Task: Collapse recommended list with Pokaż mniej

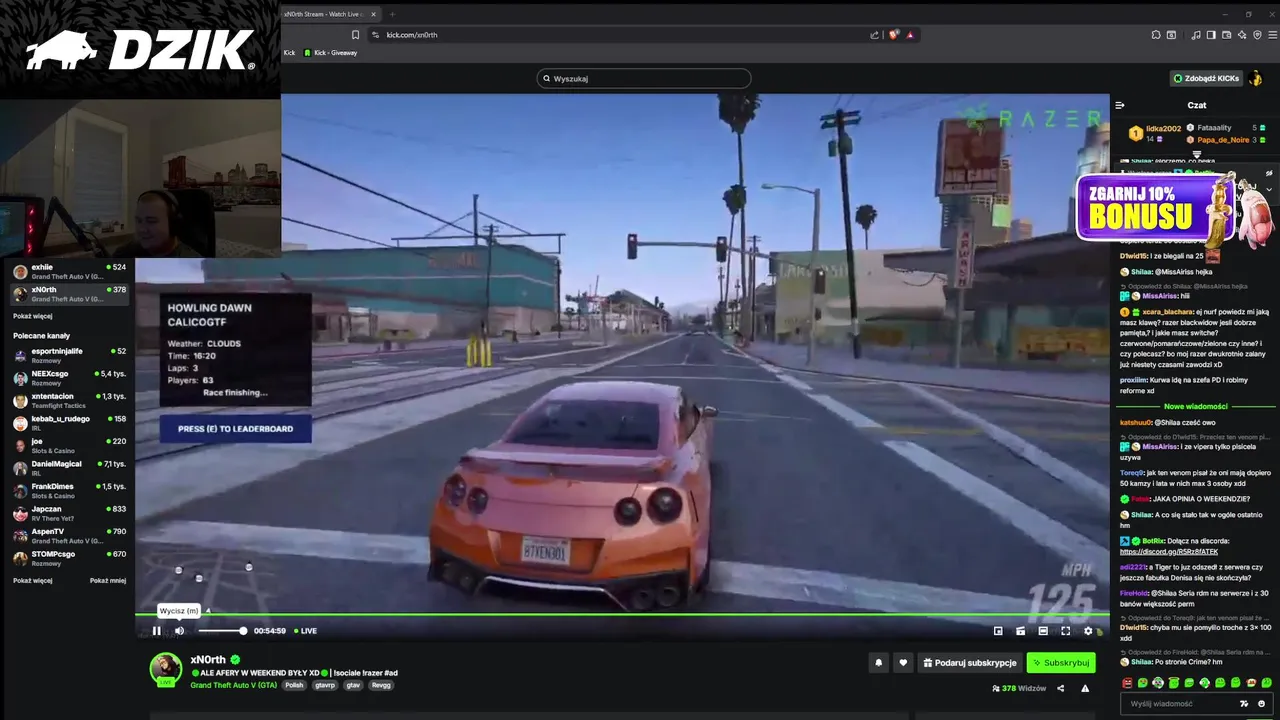Action: coord(108,580)
